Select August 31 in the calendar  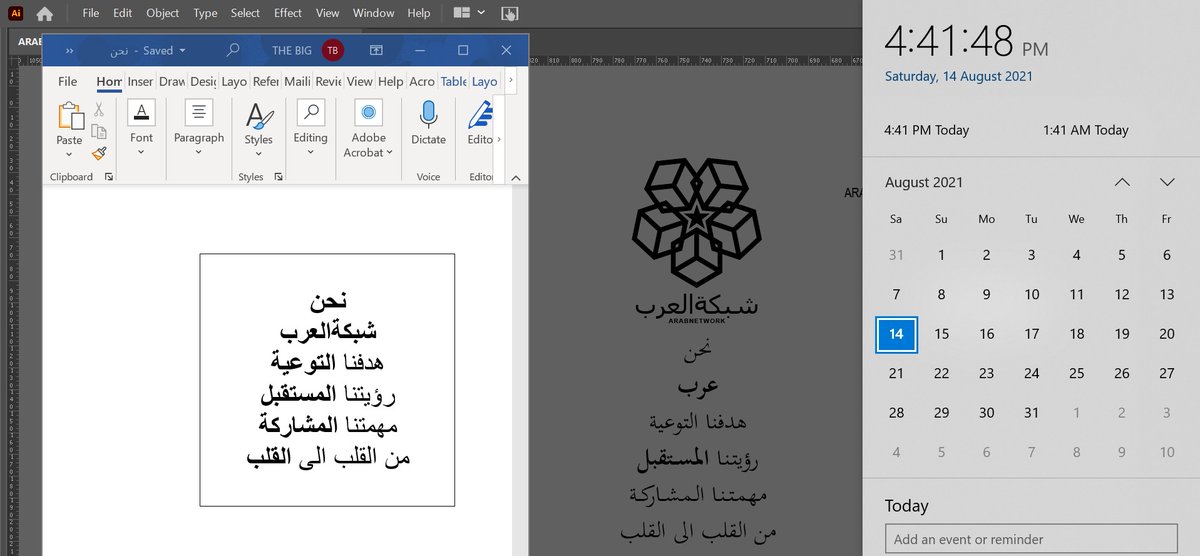click(x=1031, y=412)
